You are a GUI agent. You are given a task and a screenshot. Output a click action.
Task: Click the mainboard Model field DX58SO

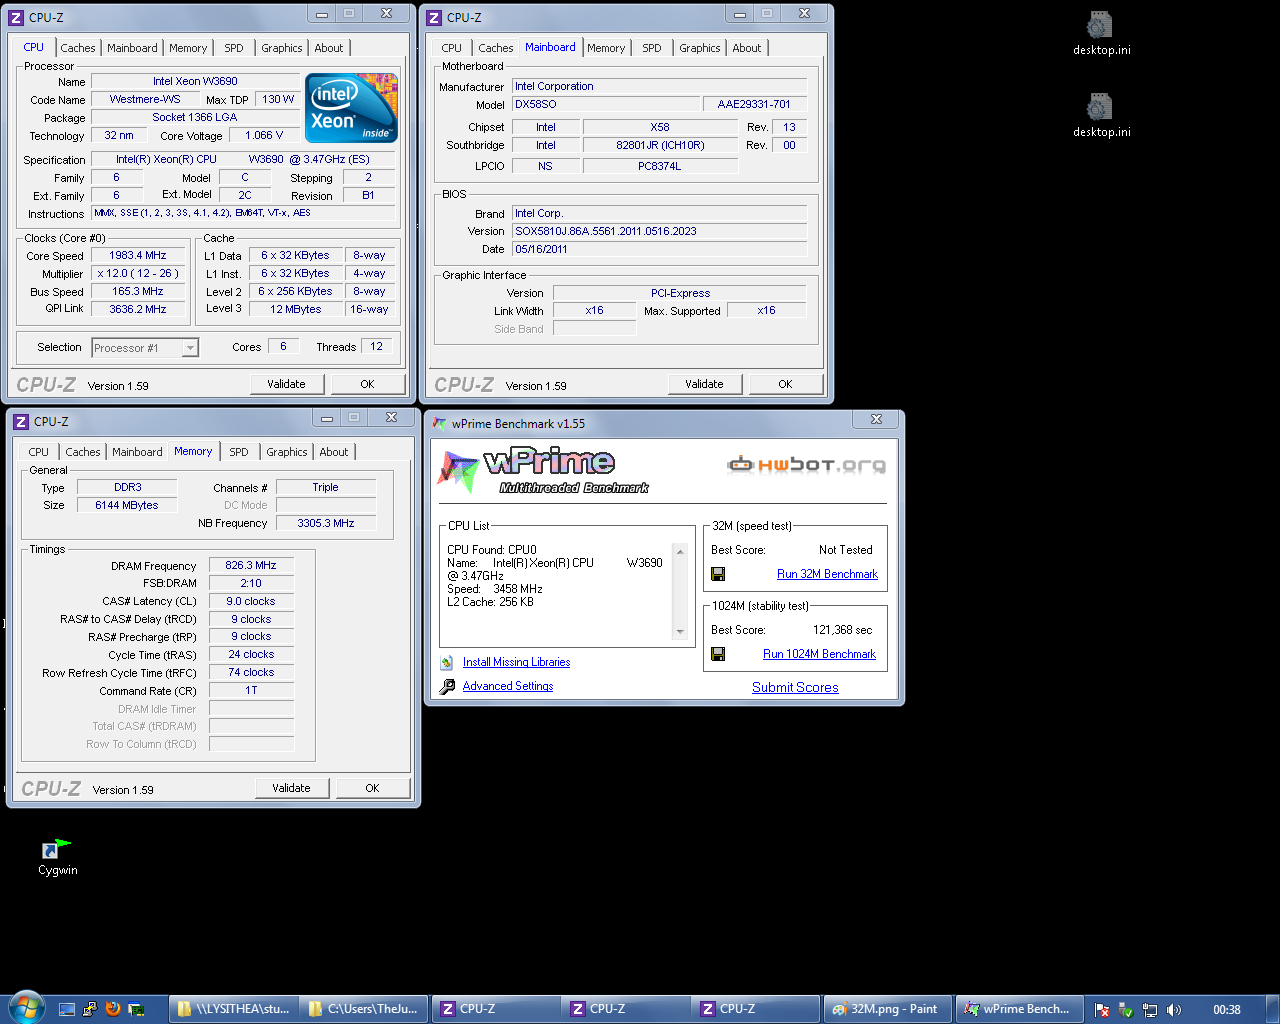click(606, 104)
